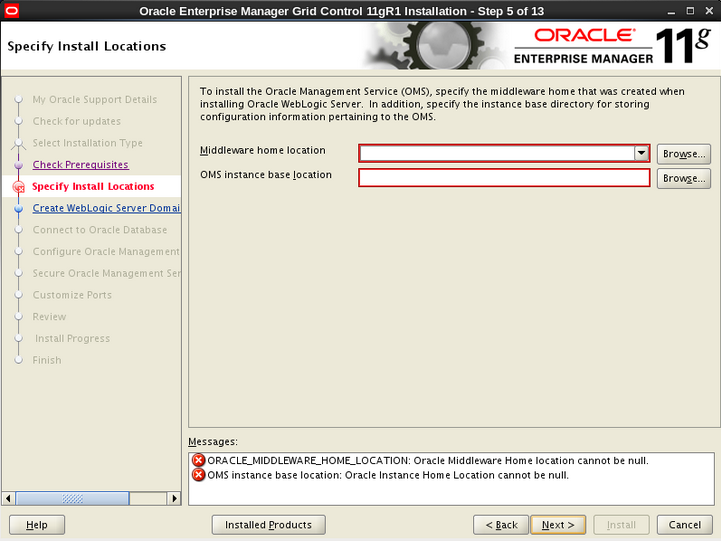
Task: Click the sidebar scrollbar left arrow
Action: pos(8,498)
